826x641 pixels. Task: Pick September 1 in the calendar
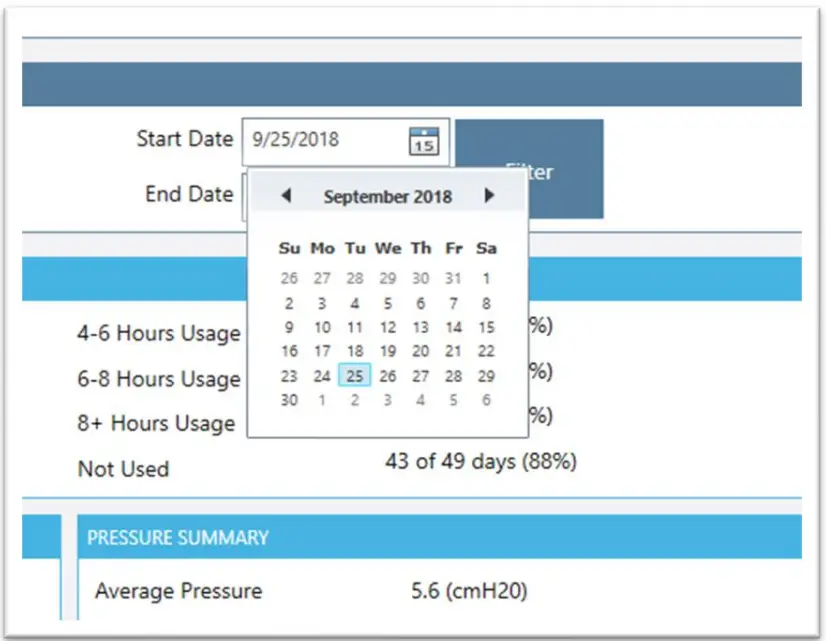point(486,279)
